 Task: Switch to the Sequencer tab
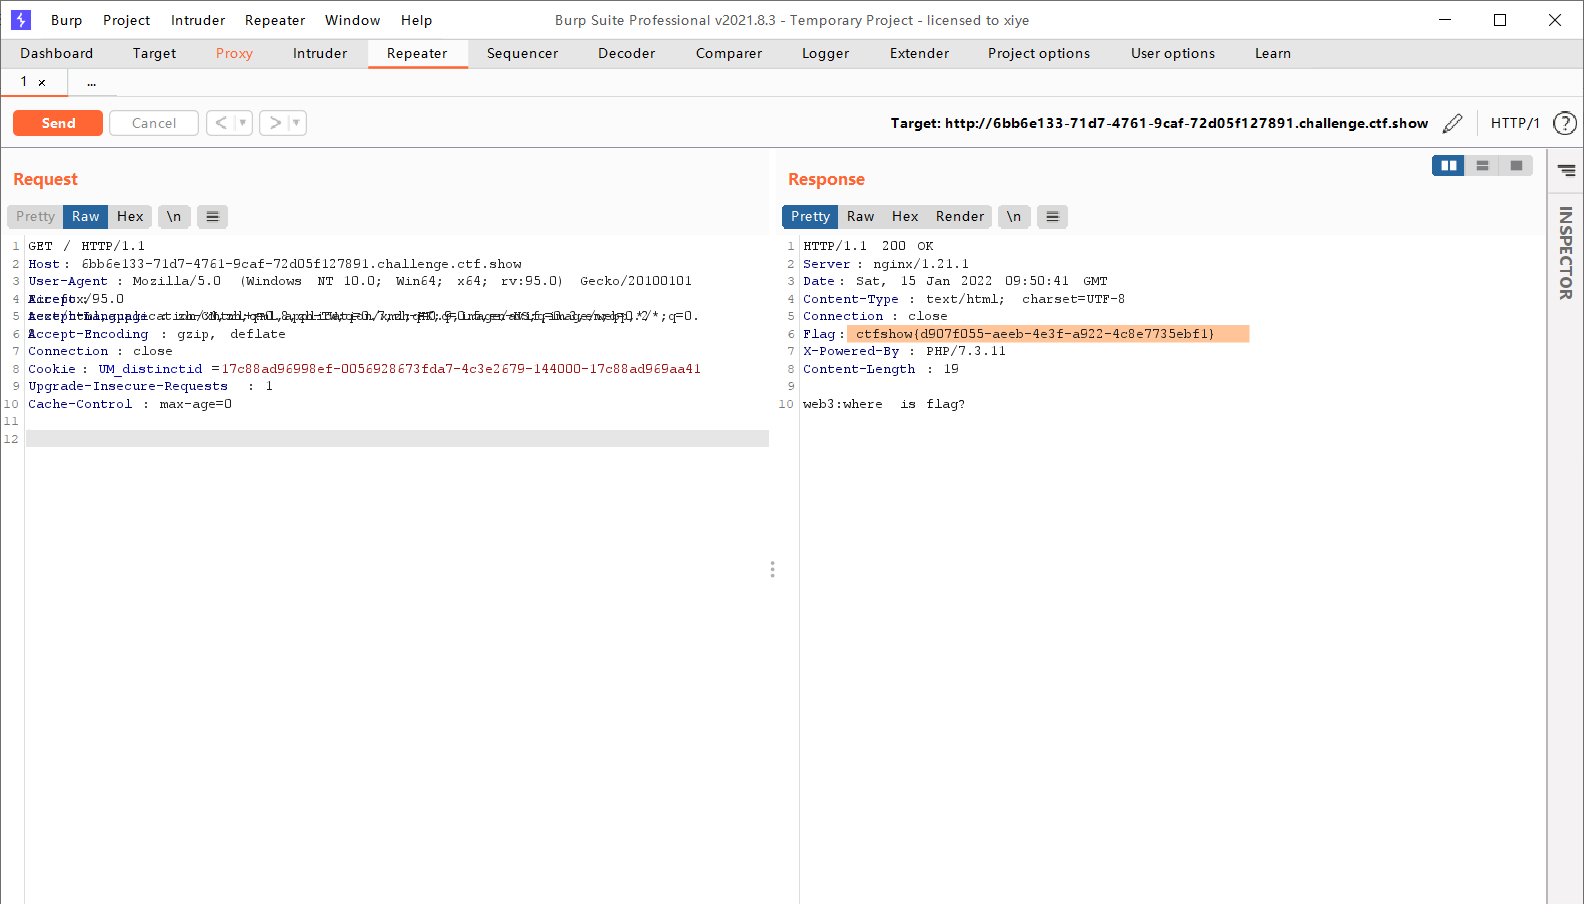click(x=522, y=53)
